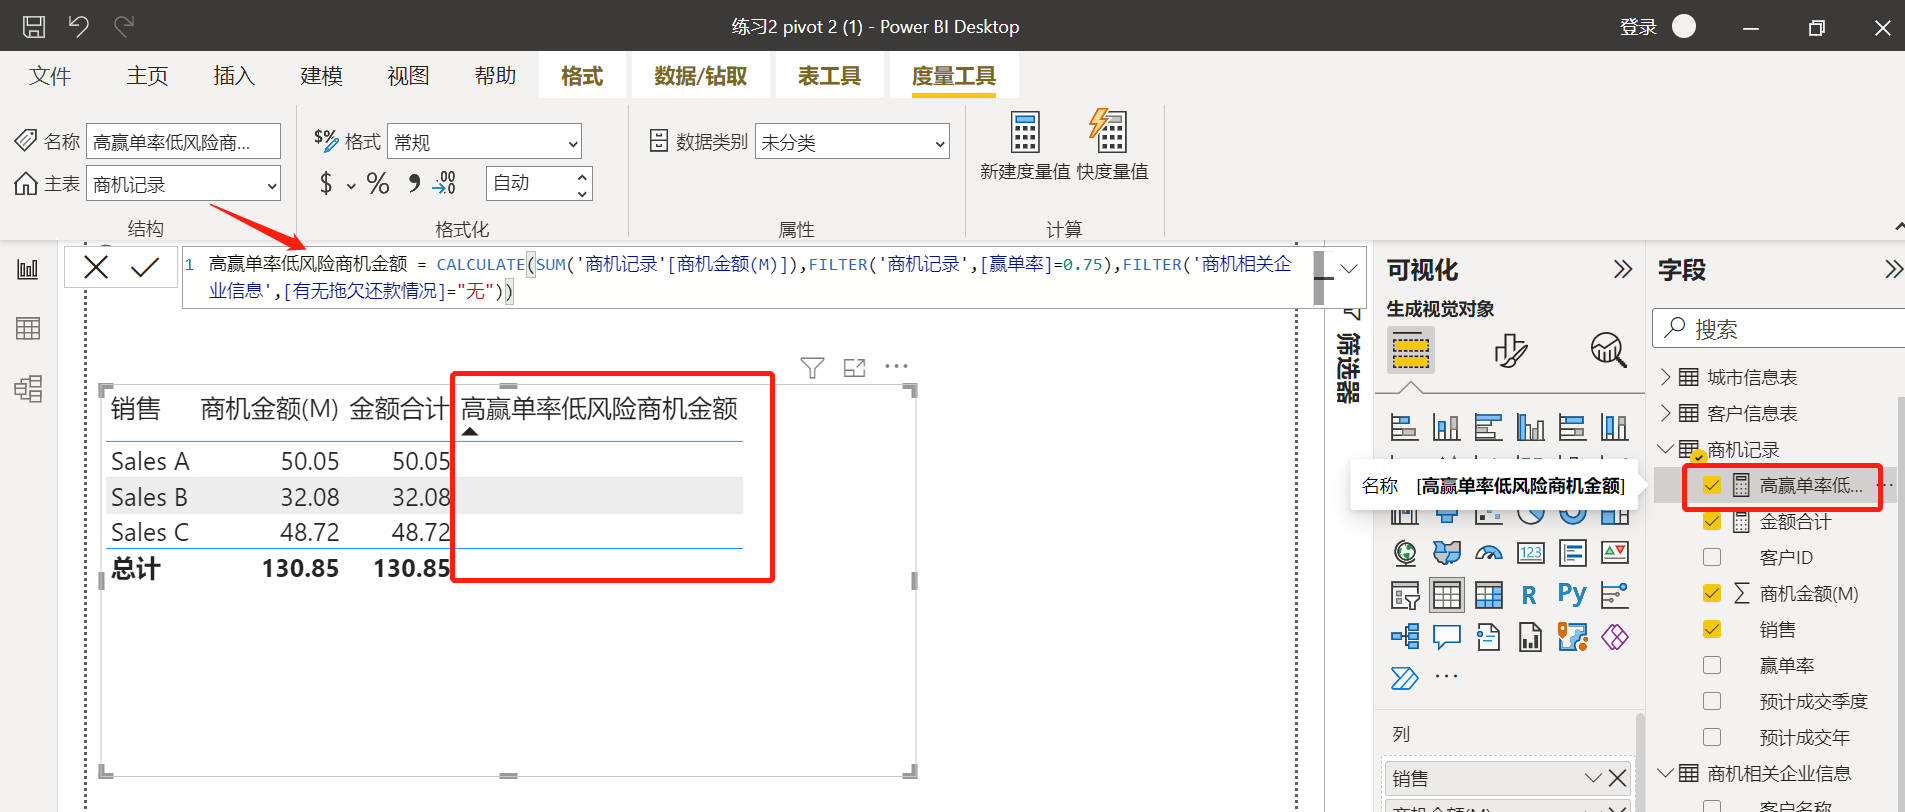This screenshot has height=812, width=1905.
Task: Switch to Data view in left sidebar
Action: [28, 329]
